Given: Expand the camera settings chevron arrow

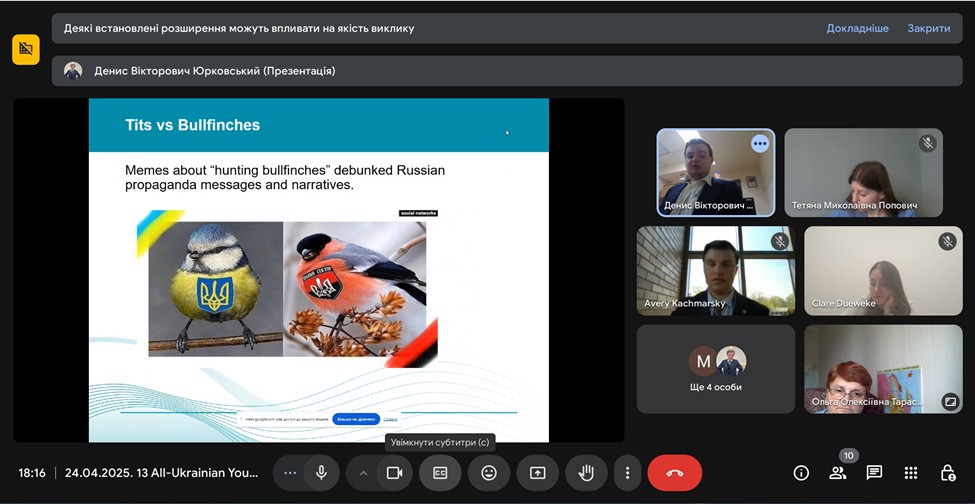Looking at the screenshot, I should click(364, 473).
